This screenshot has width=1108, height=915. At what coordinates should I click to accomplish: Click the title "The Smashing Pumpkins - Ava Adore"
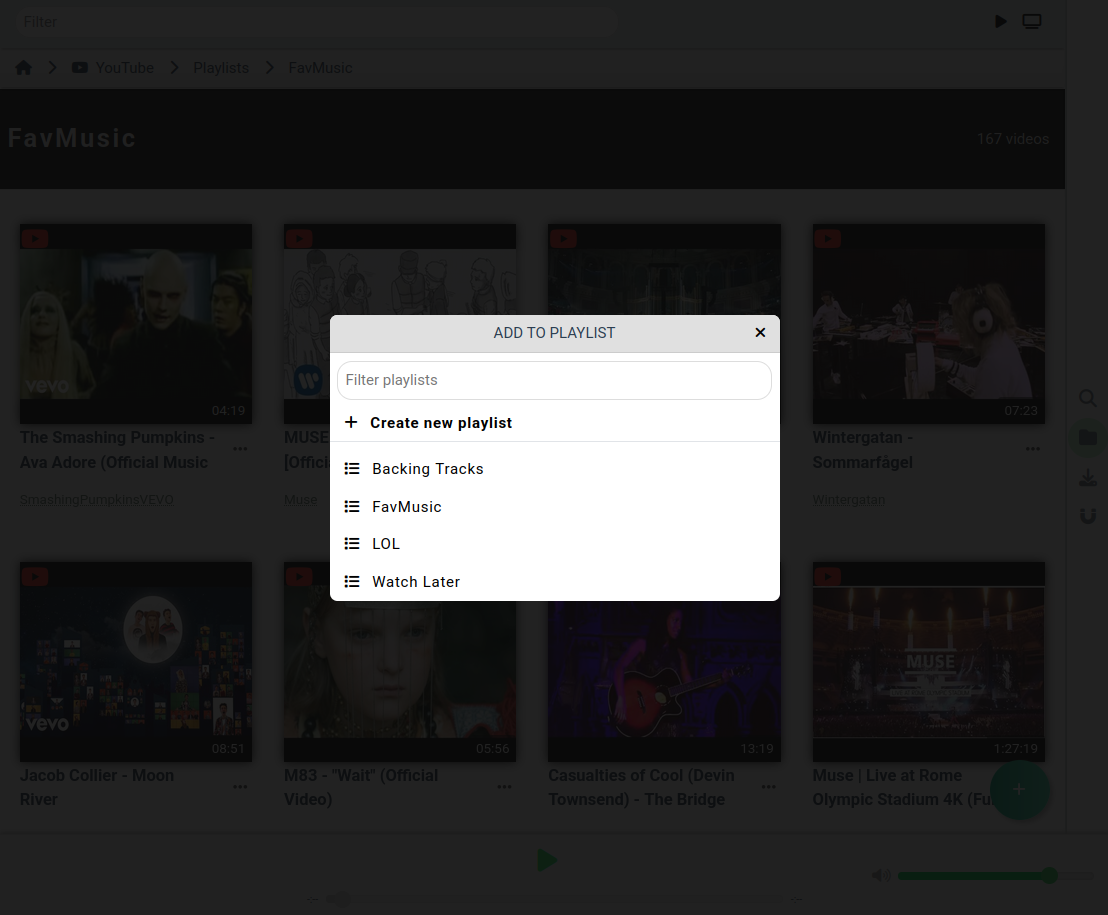pyautogui.click(x=117, y=450)
